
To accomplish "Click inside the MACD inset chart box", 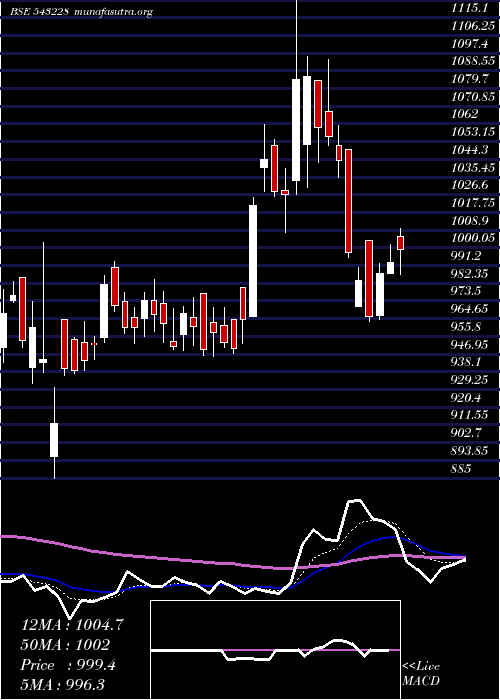I will [x=275, y=650].
